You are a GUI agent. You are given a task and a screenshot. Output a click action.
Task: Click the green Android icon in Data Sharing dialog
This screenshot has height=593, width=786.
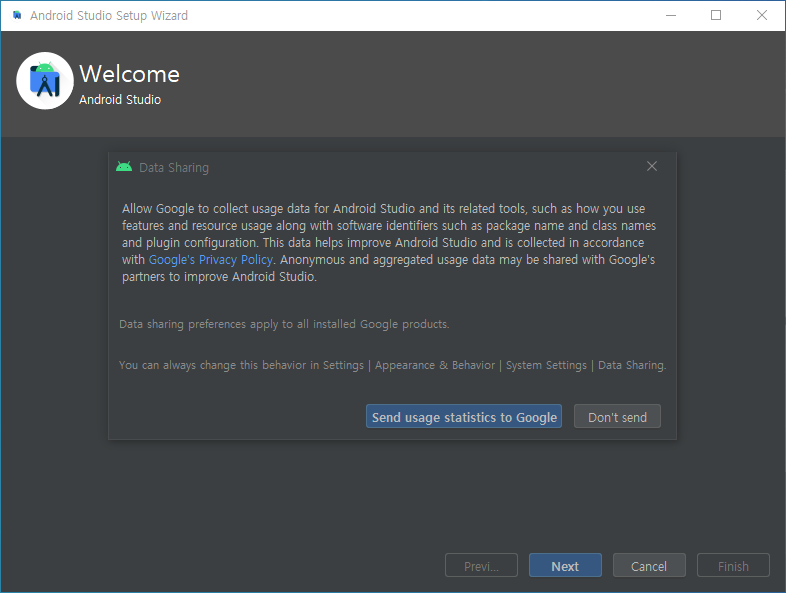tap(124, 166)
